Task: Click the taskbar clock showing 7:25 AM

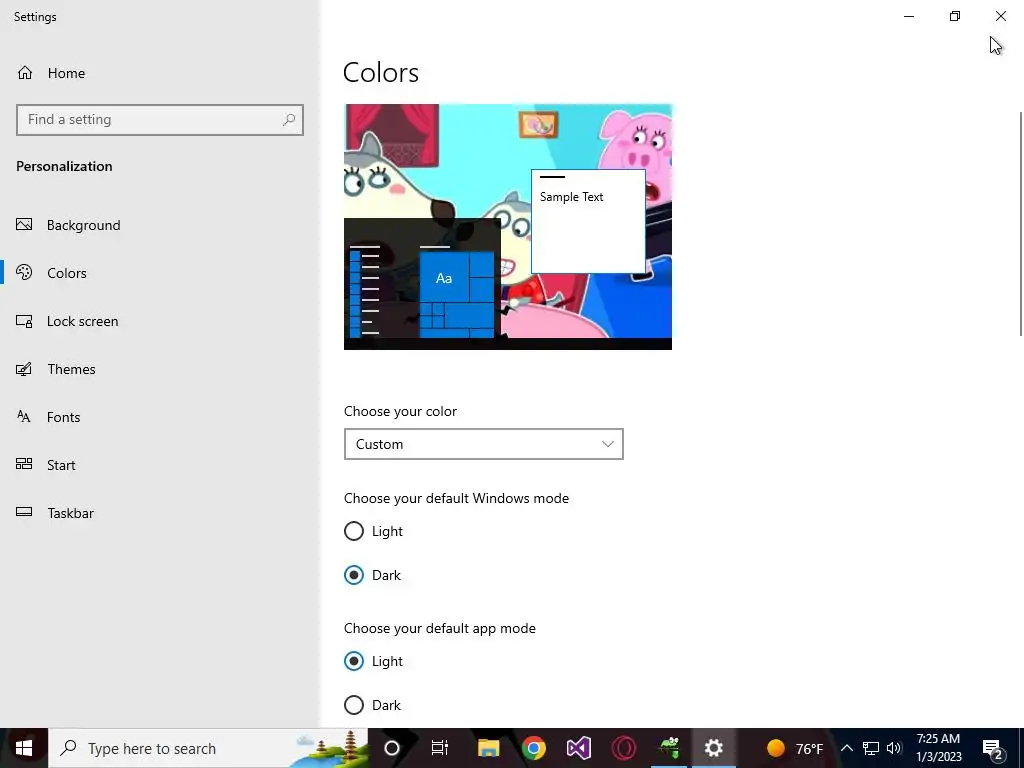Action: click(x=938, y=748)
